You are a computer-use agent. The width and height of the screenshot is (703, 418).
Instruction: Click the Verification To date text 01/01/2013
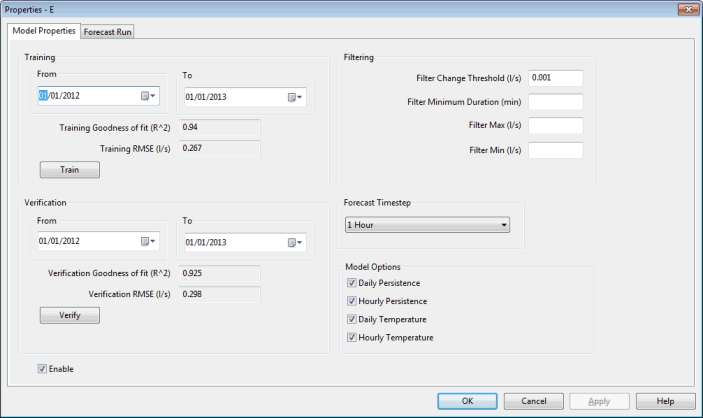coord(206,242)
